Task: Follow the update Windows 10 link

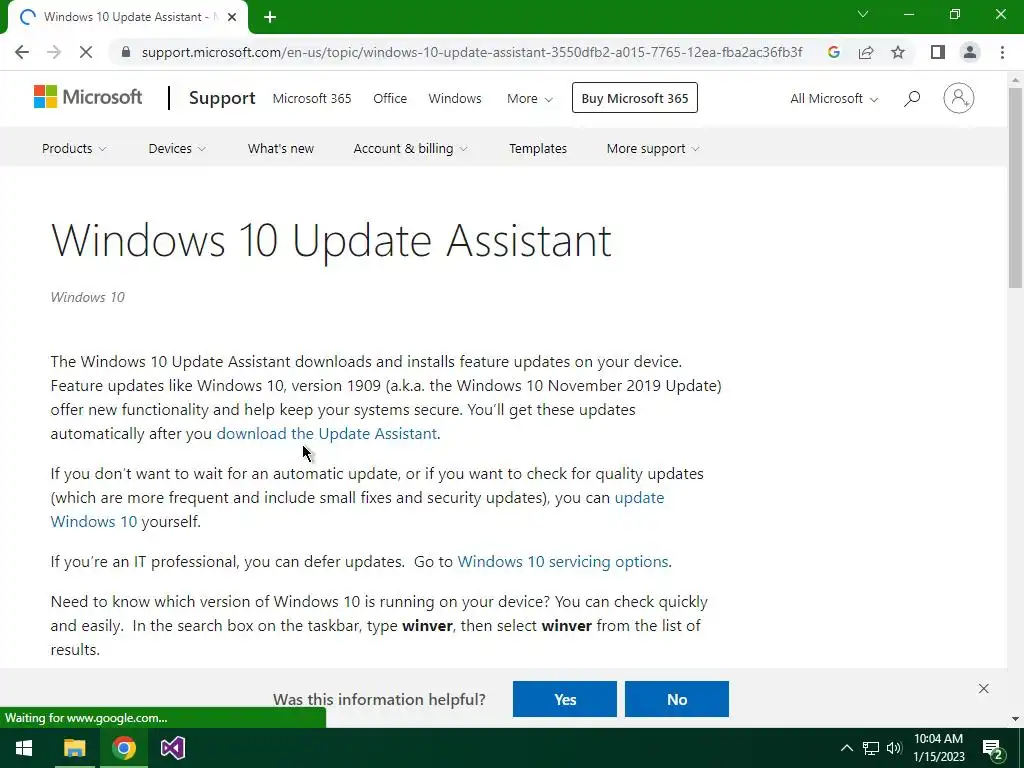Action: pos(639,498)
